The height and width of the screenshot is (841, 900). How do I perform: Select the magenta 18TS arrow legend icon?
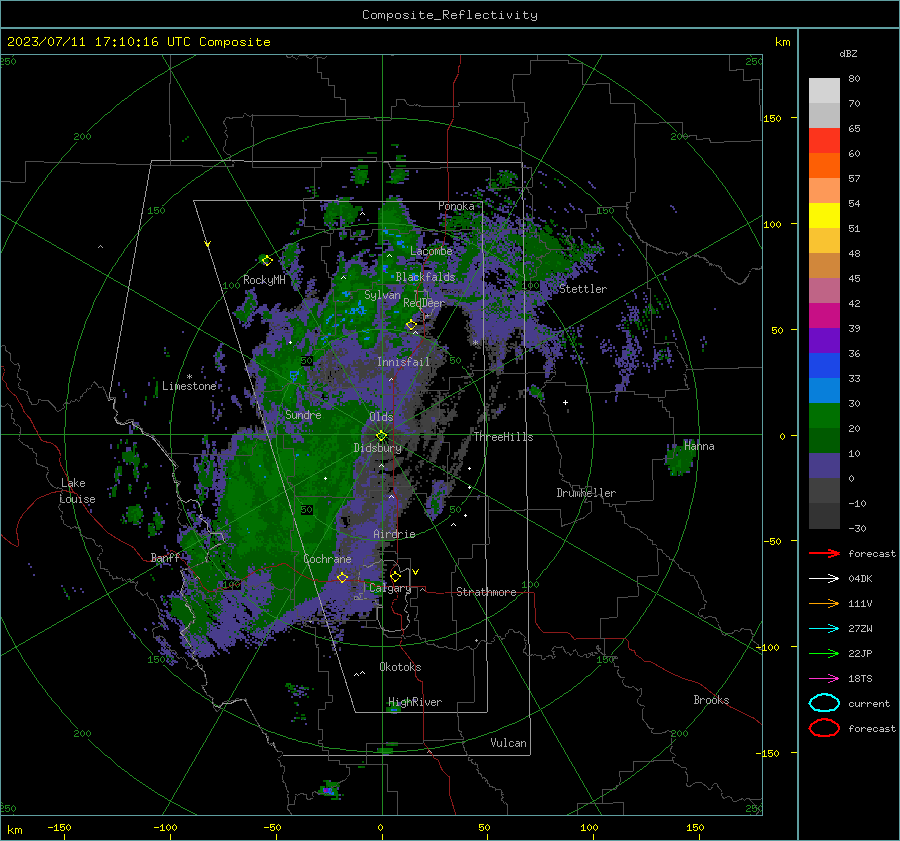coord(824,679)
